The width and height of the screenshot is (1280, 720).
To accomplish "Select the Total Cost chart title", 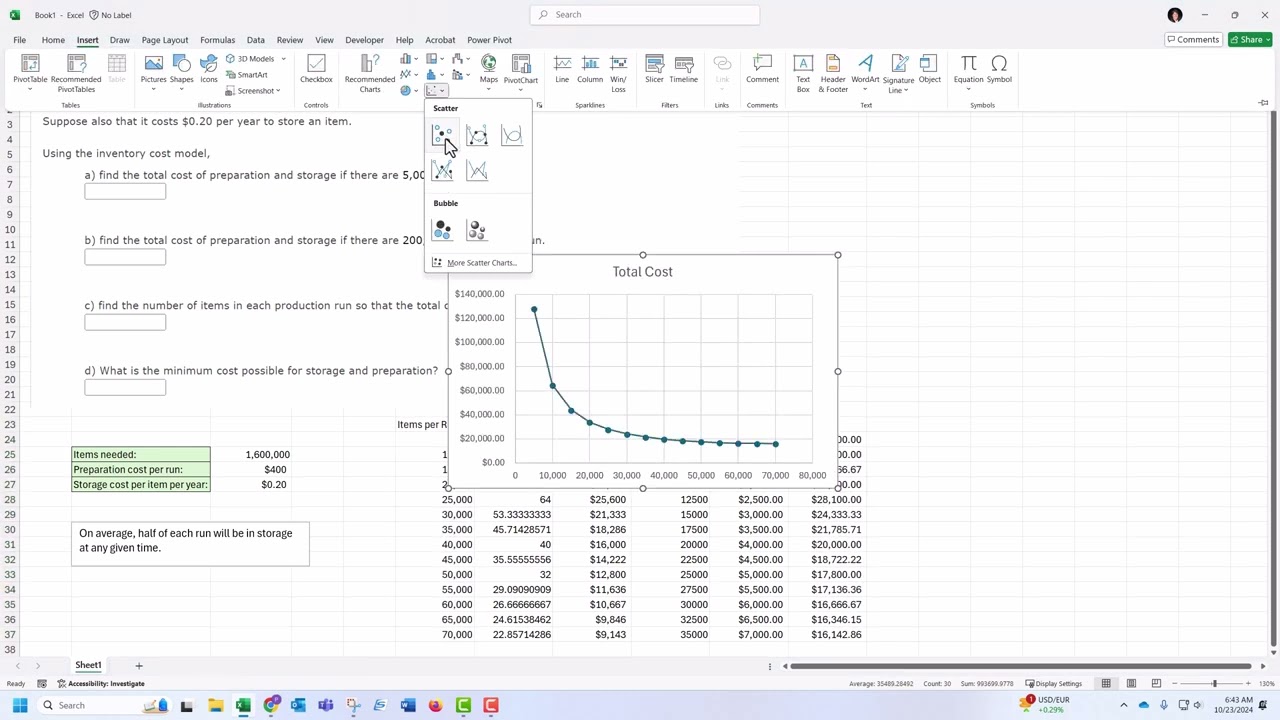I will point(642,272).
